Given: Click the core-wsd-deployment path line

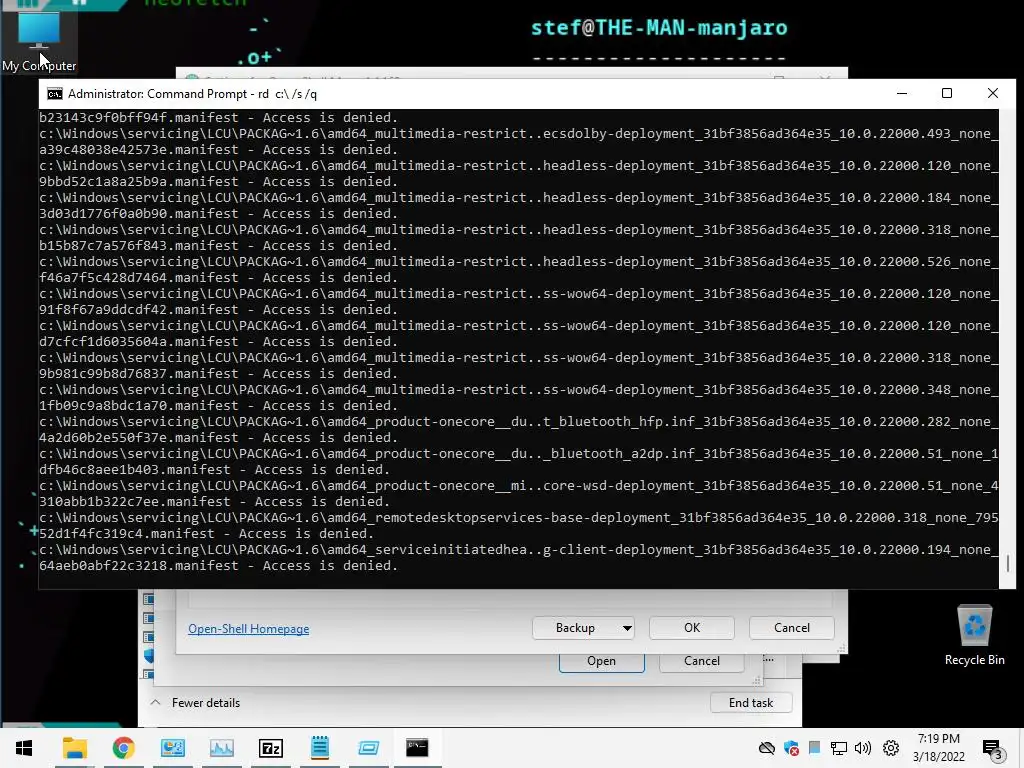Looking at the screenshot, I should pyautogui.click(x=519, y=486).
